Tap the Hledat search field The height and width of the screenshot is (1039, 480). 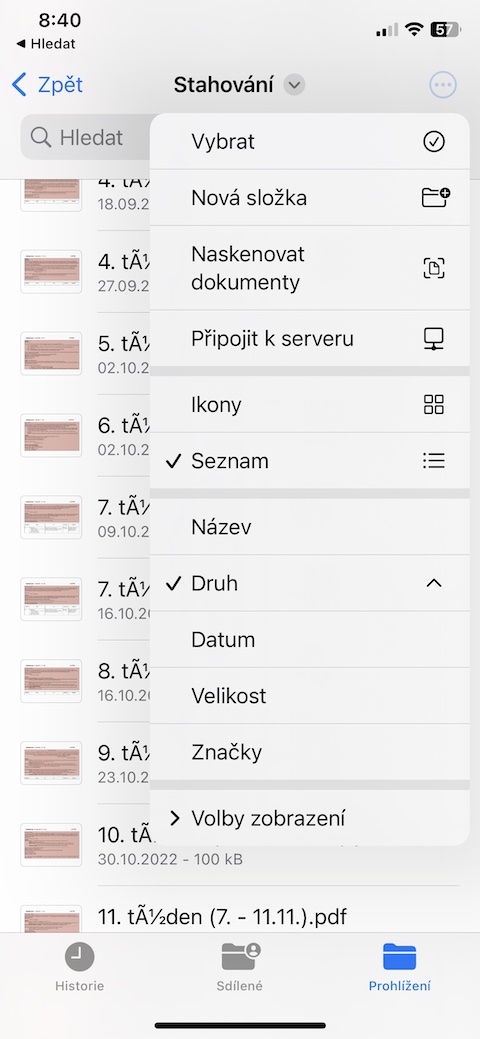86,137
